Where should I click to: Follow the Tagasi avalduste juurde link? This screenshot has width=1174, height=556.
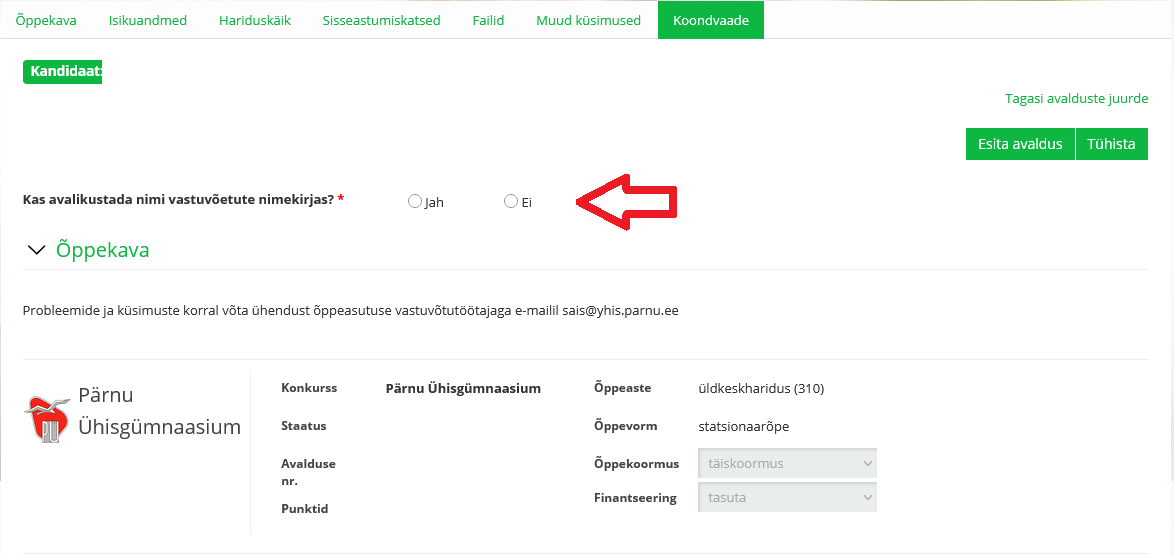click(x=1076, y=99)
